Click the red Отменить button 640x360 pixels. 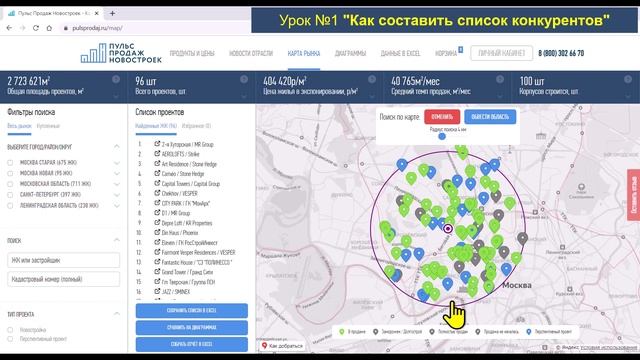pyautogui.click(x=442, y=117)
